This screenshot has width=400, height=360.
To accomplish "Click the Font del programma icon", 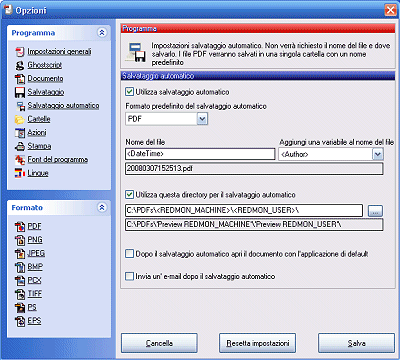I will click(20, 160).
